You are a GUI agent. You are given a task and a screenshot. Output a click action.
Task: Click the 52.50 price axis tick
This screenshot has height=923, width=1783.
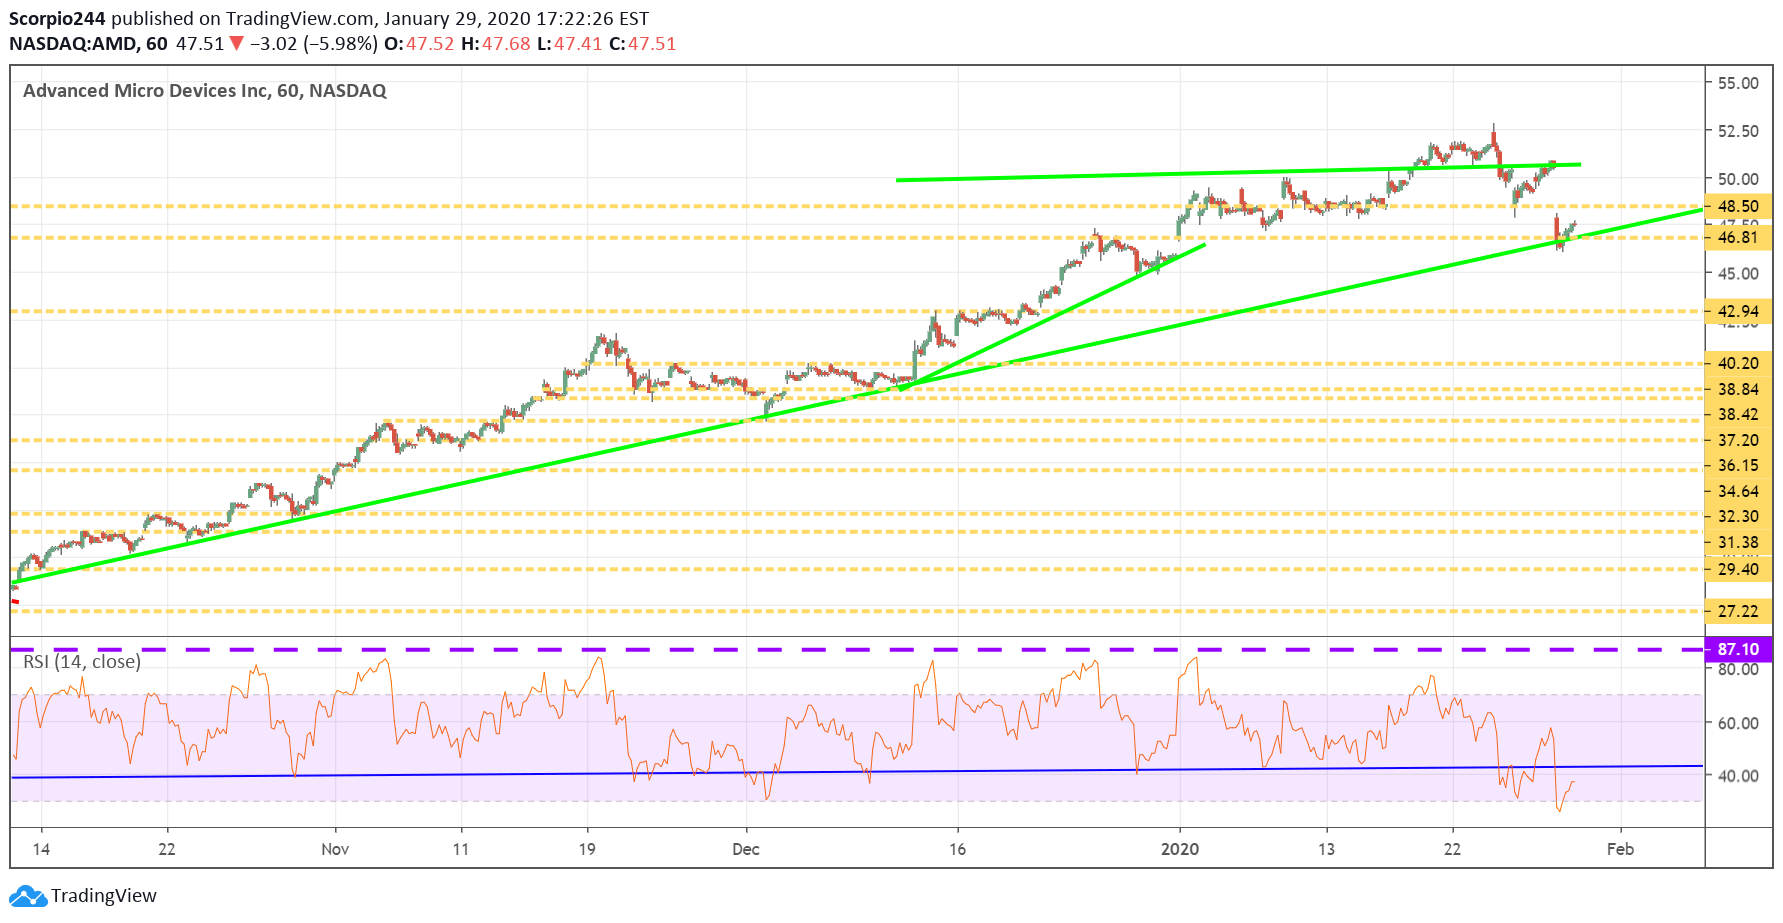click(1738, 131)
